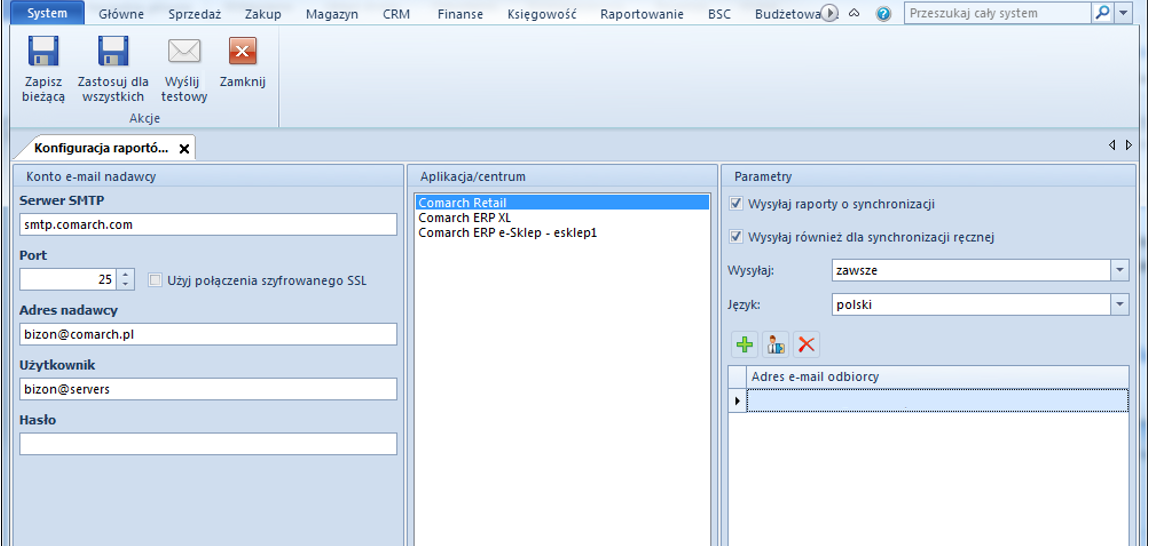The image size is (1149, 546).
Task: Click the empty Hasło password field
Action: (x=208, y=443)
